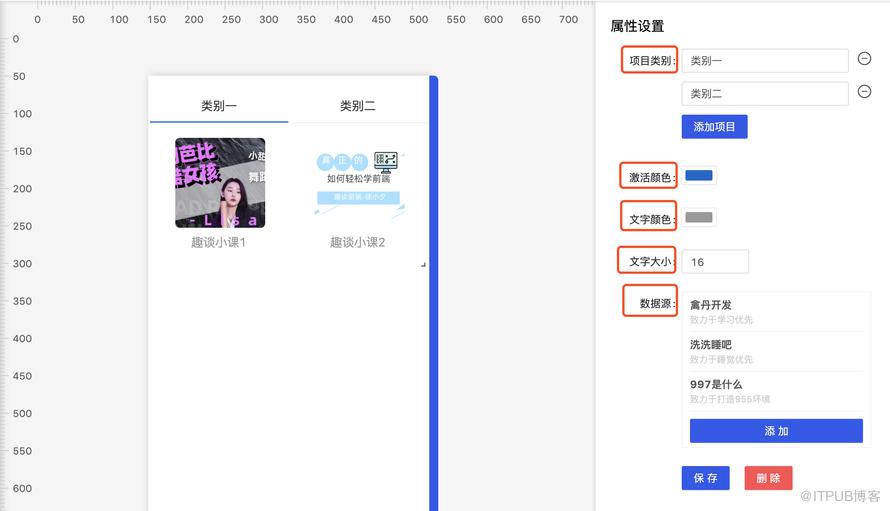Screen dimensions: 890x511
Task: Click the 致力于打造955环境 description
Action: click(x=730, y=399)
